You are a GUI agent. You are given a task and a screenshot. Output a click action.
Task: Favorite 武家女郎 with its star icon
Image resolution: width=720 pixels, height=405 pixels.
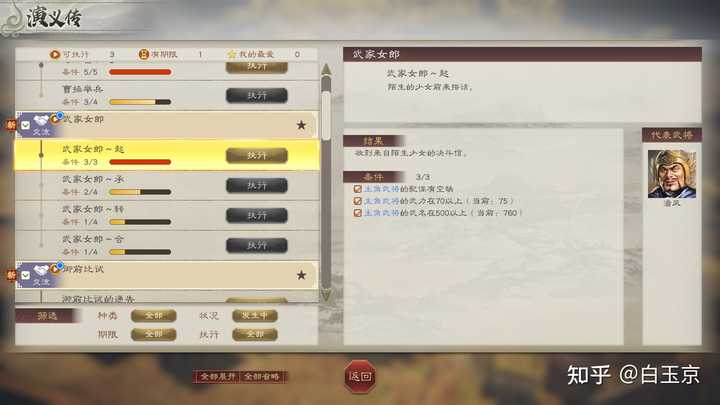click(x=301, y=125)
